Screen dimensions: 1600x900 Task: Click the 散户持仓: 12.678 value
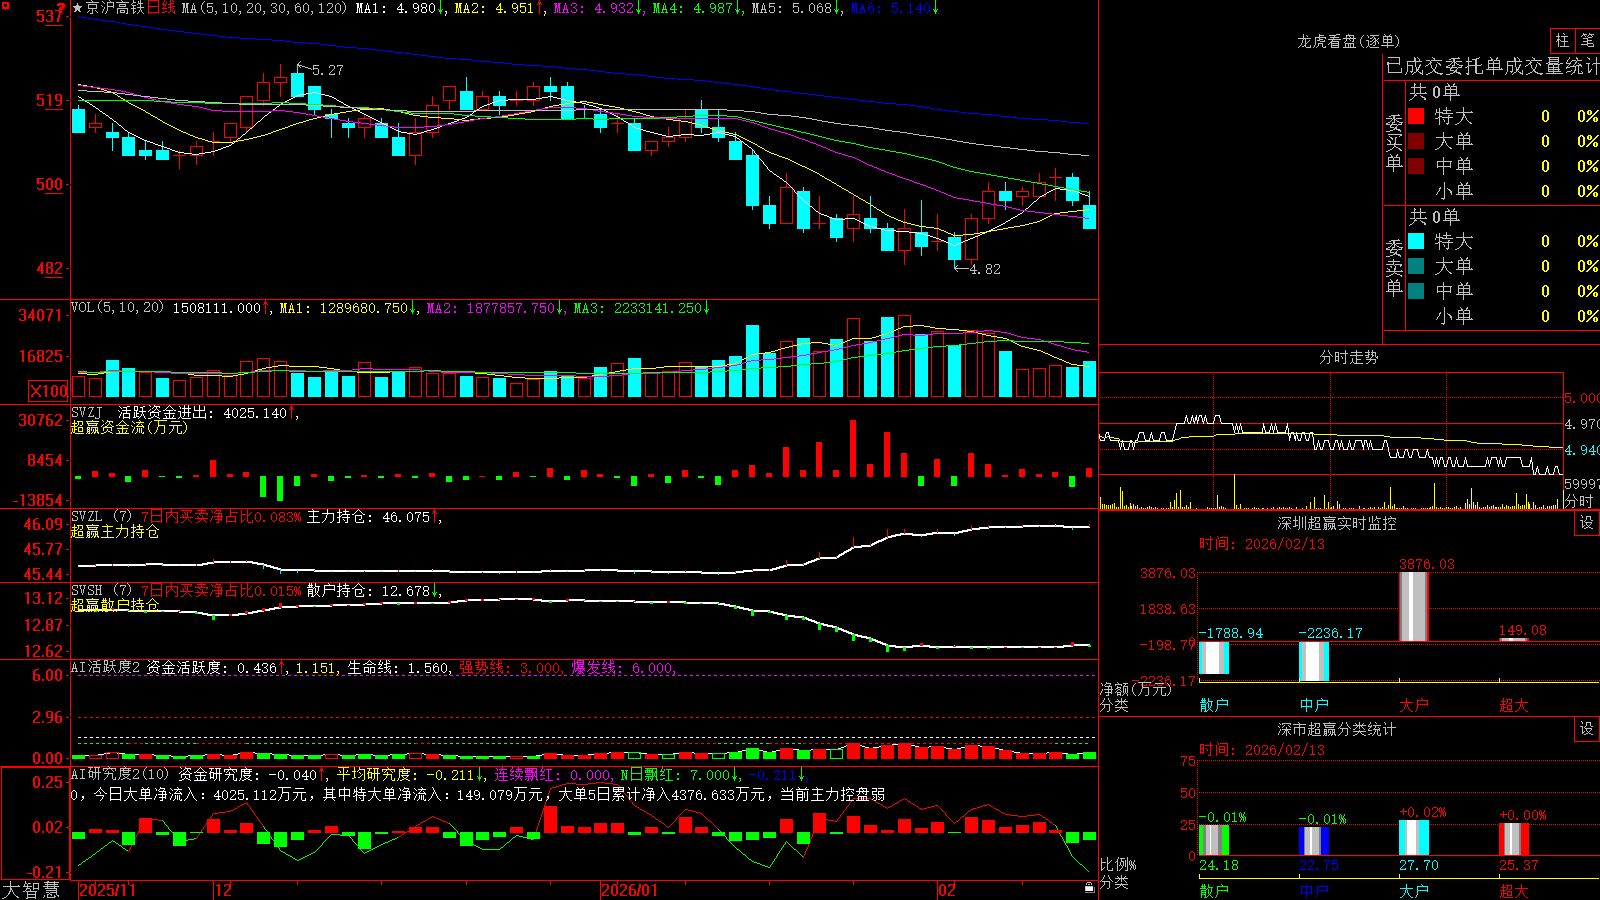click(x=368, y=591)
